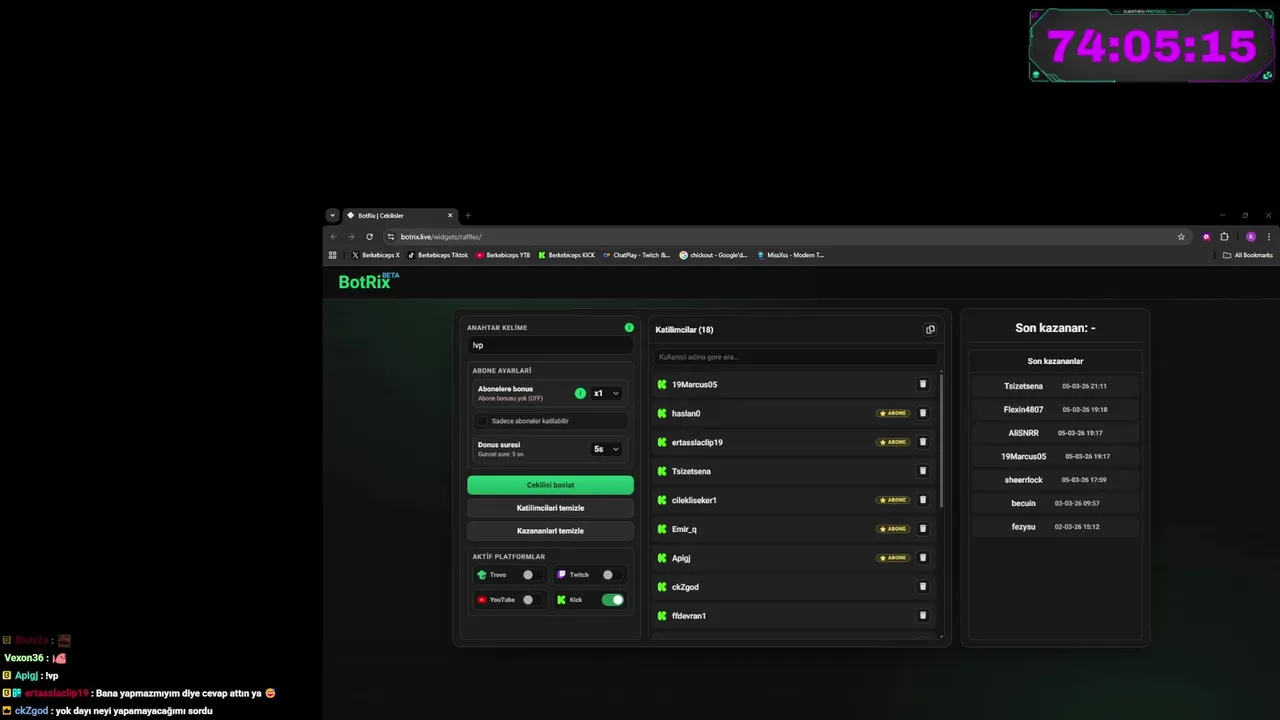Disable the Kick platform toggle

point(612,600)
